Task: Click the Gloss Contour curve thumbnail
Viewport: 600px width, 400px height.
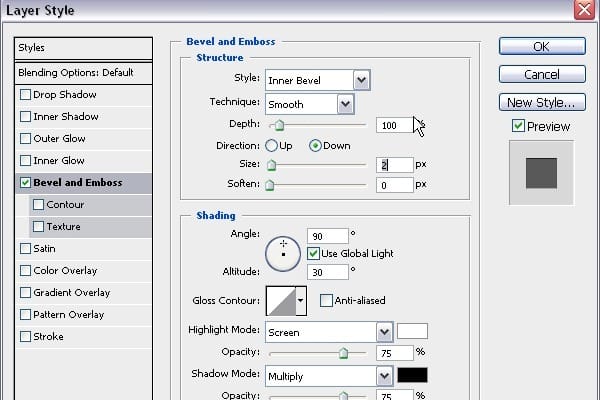Action: click(281, 301)
